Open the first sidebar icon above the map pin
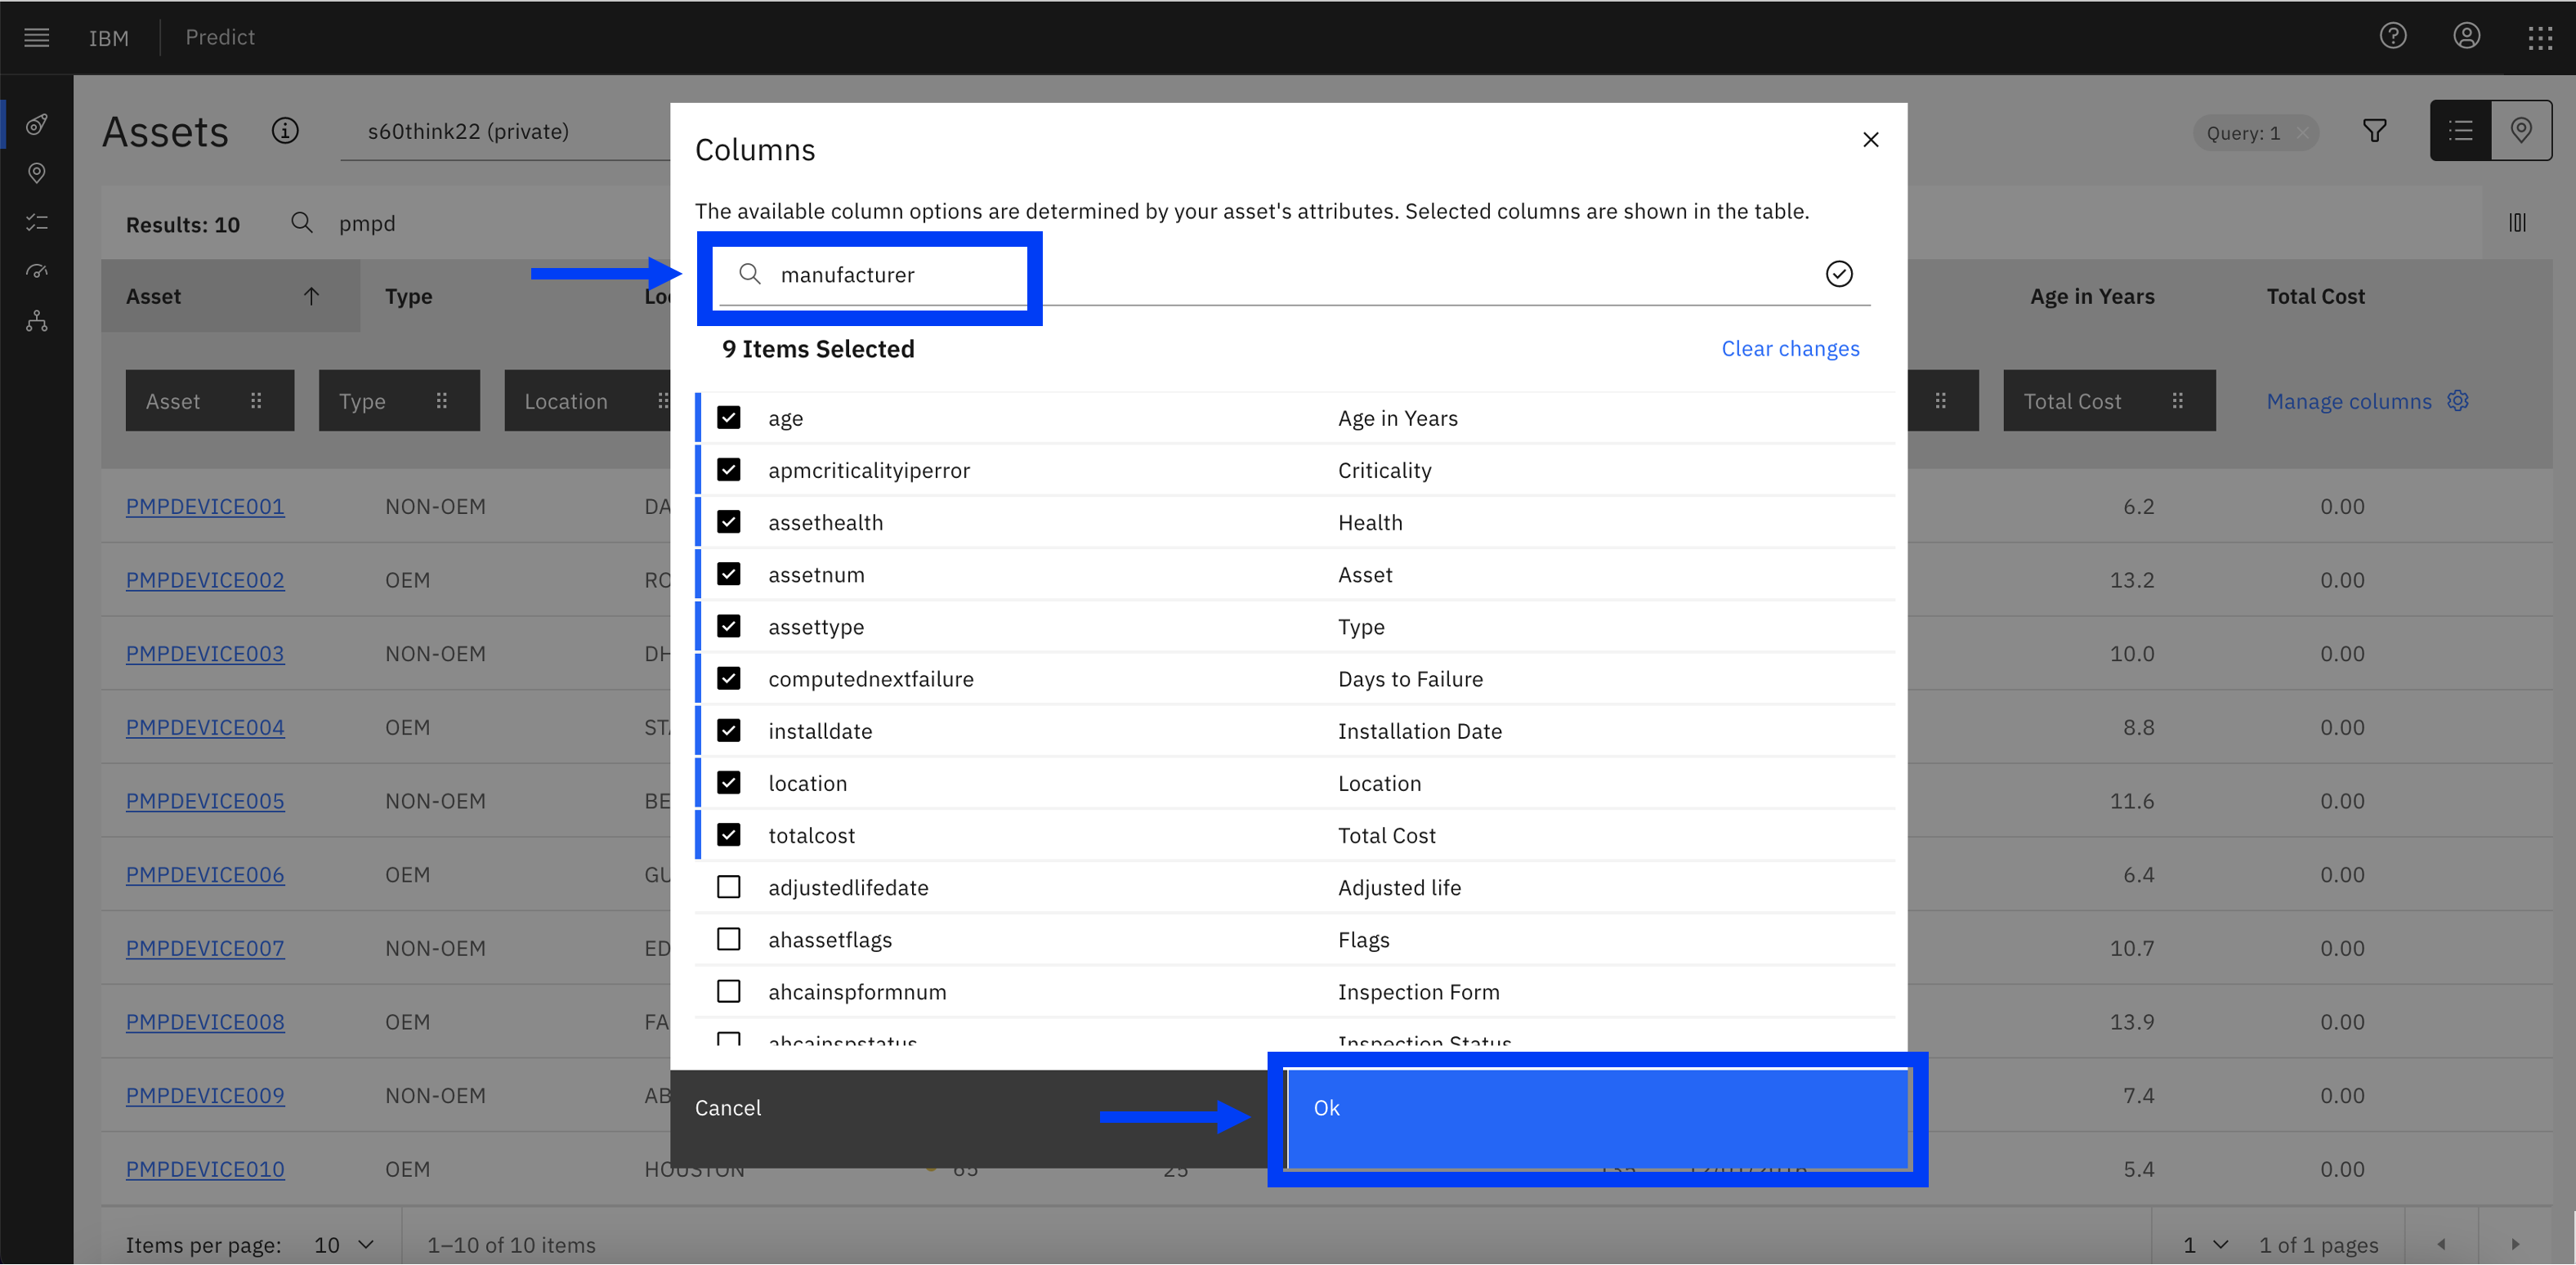Image resolution: width=2576 pixels, height=1265 pixels. 37,124
